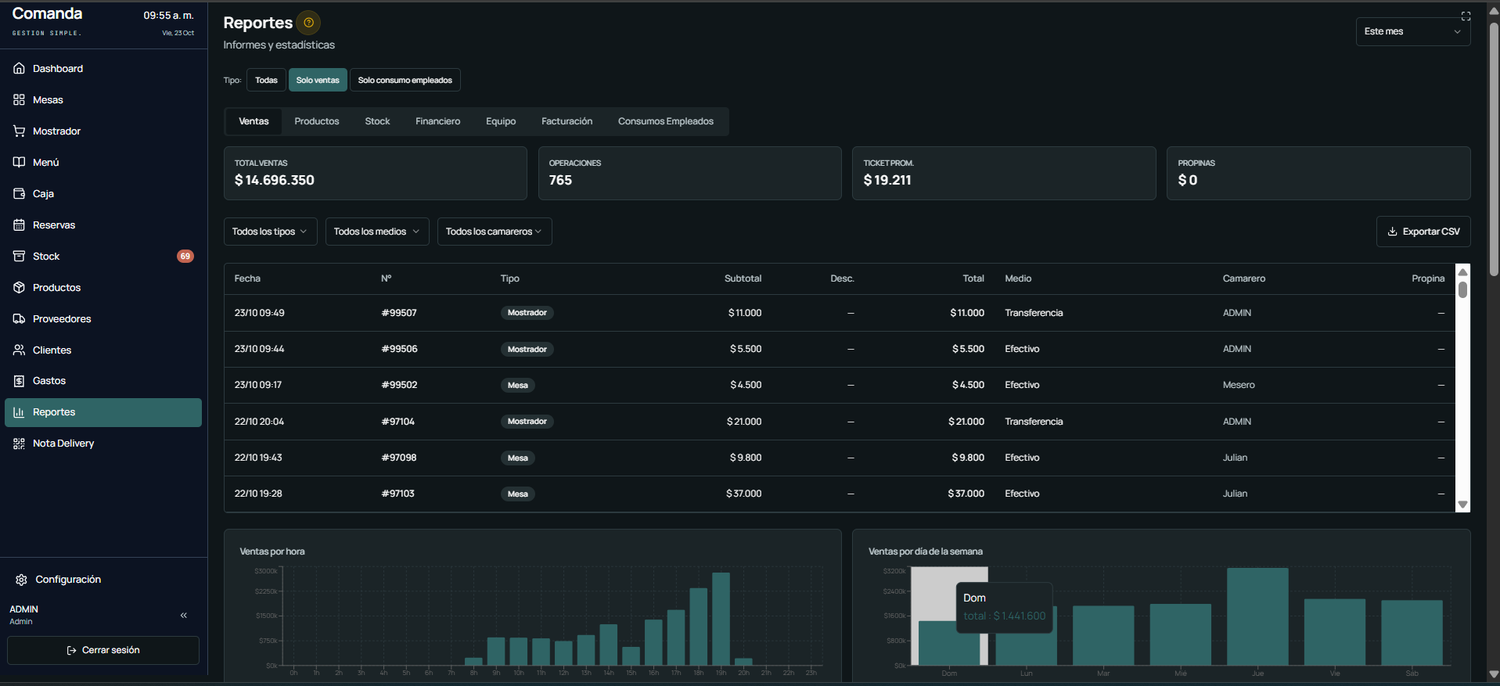Click the Nota Delivery QR icon

pyautogui.click(x=19, y=443)
